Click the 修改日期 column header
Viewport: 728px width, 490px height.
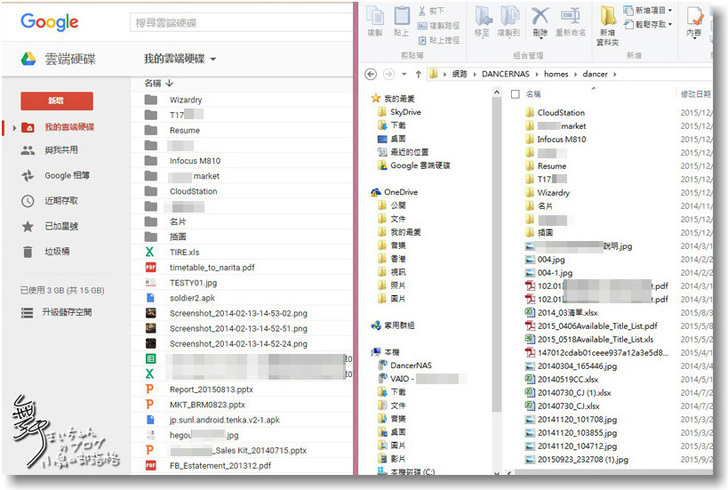coord(696,94)
